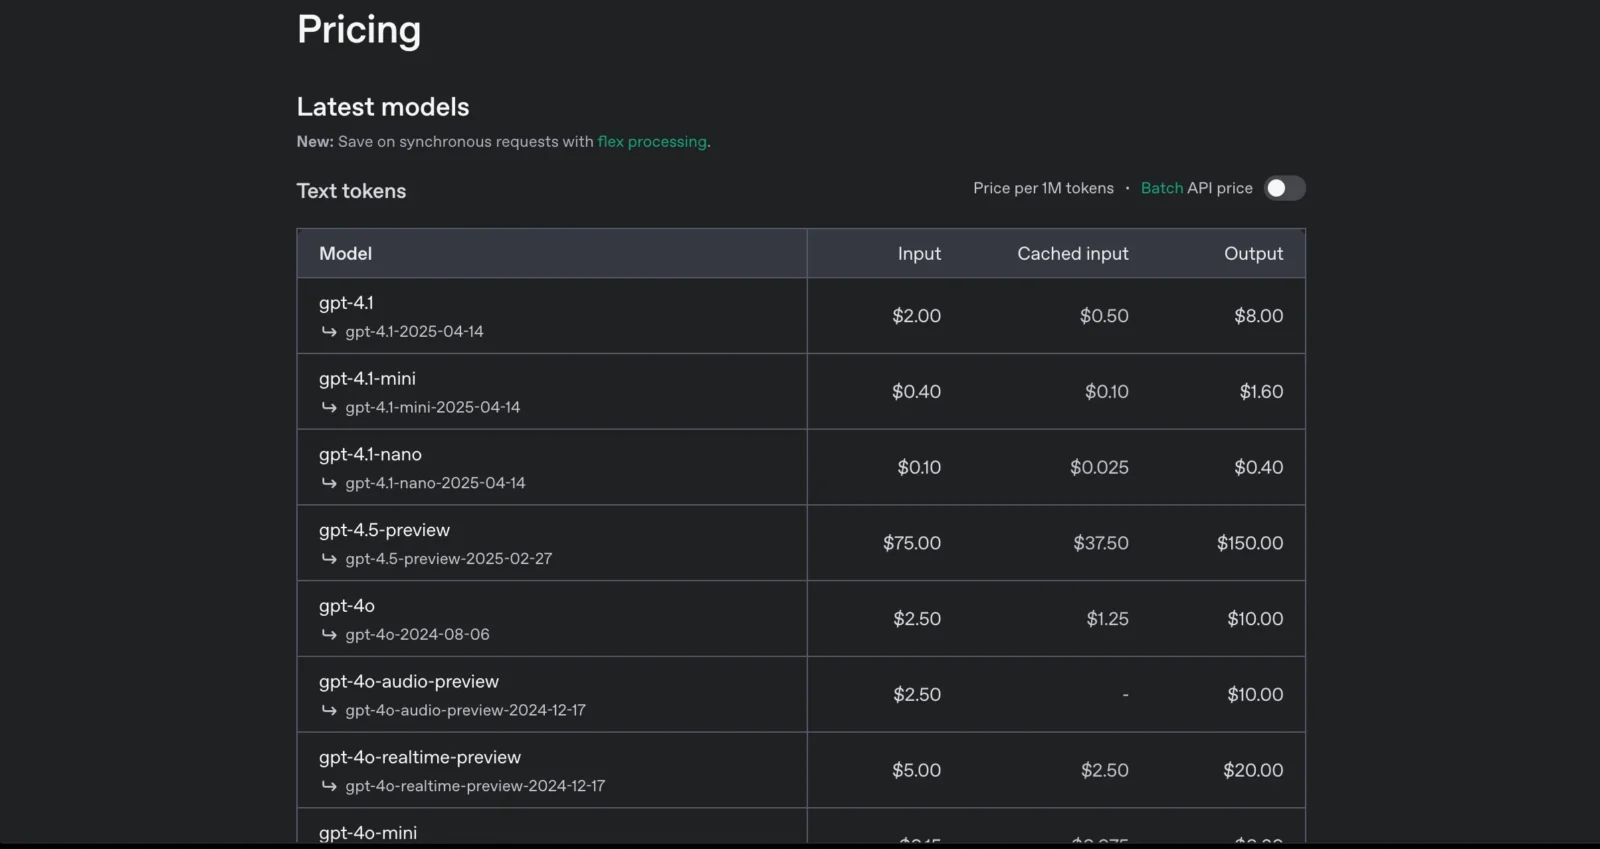This screenshot has width=1600, height=849.
Task: Click the Output column header
Action: [x=1254, y=254]
